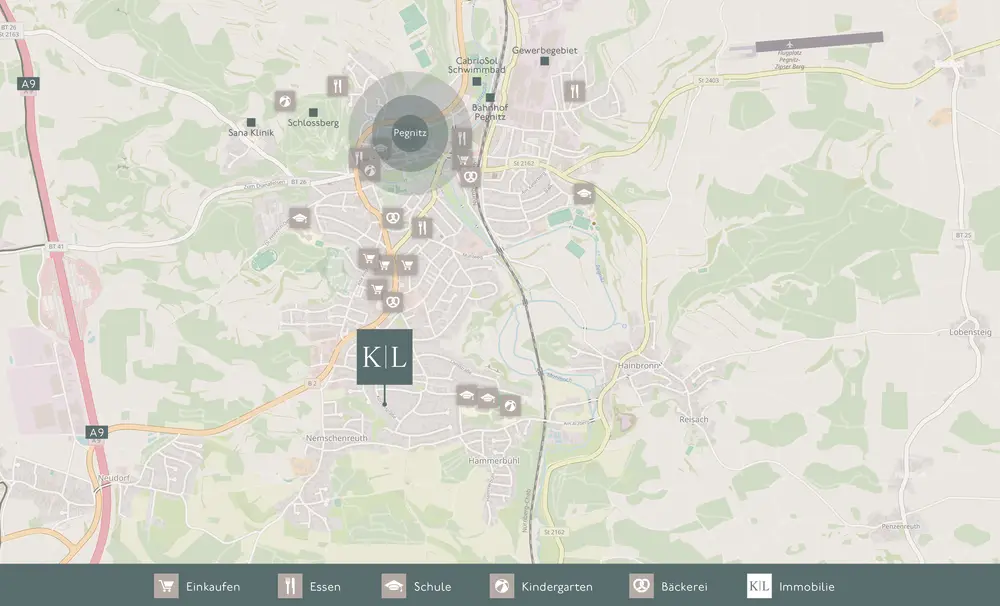Click the Schlossberg square marker
This screenshot has height=606, width=1000.
click(x=313, y=112)
